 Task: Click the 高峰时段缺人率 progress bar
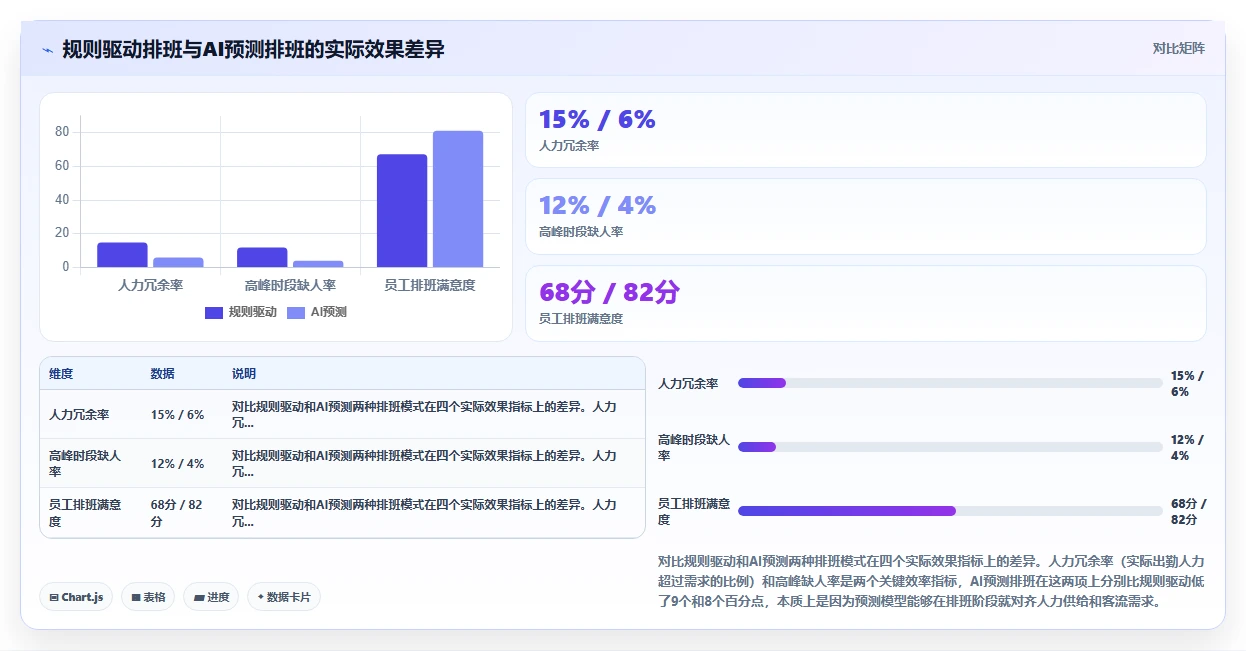click(x=950, y=447)
